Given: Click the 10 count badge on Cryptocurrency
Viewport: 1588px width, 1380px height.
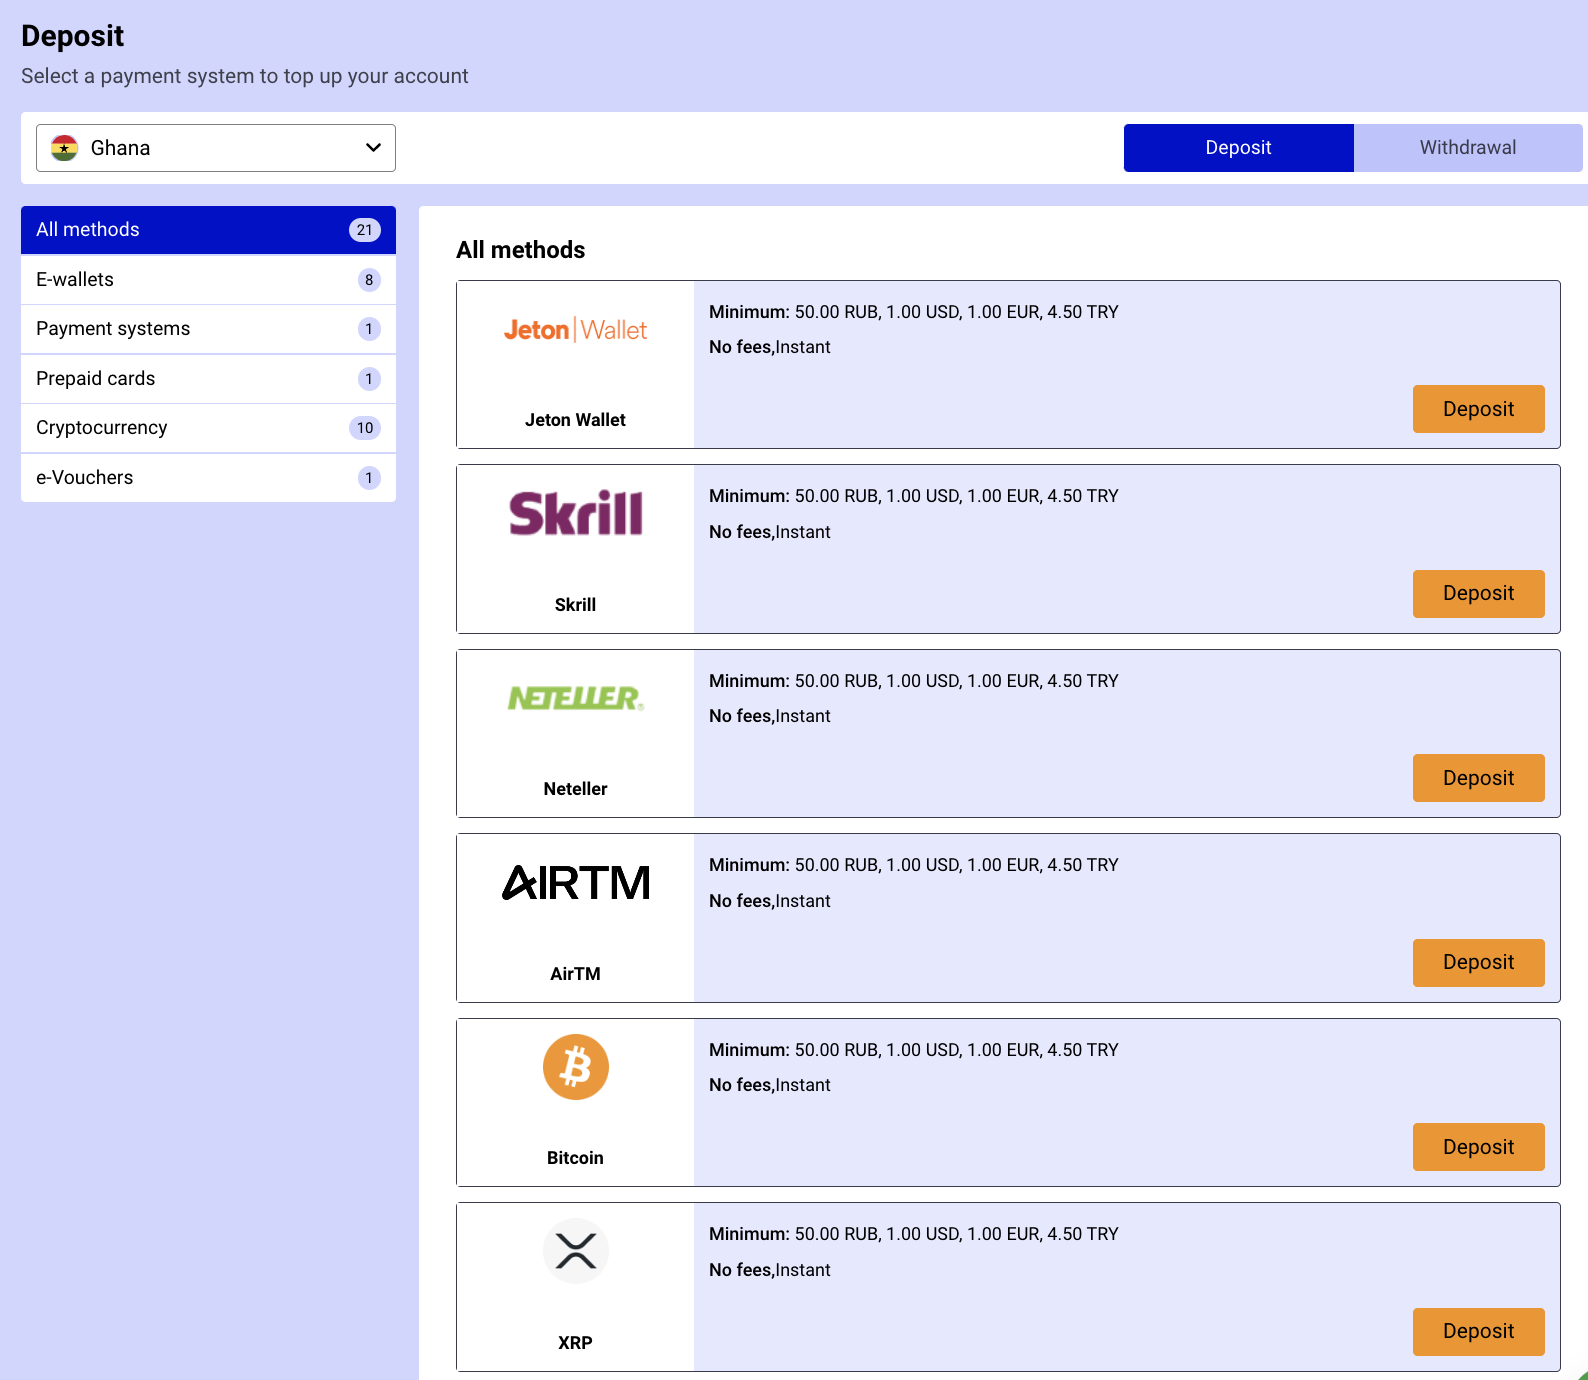Looking at the screenshot, I should [x=365, y=428].
